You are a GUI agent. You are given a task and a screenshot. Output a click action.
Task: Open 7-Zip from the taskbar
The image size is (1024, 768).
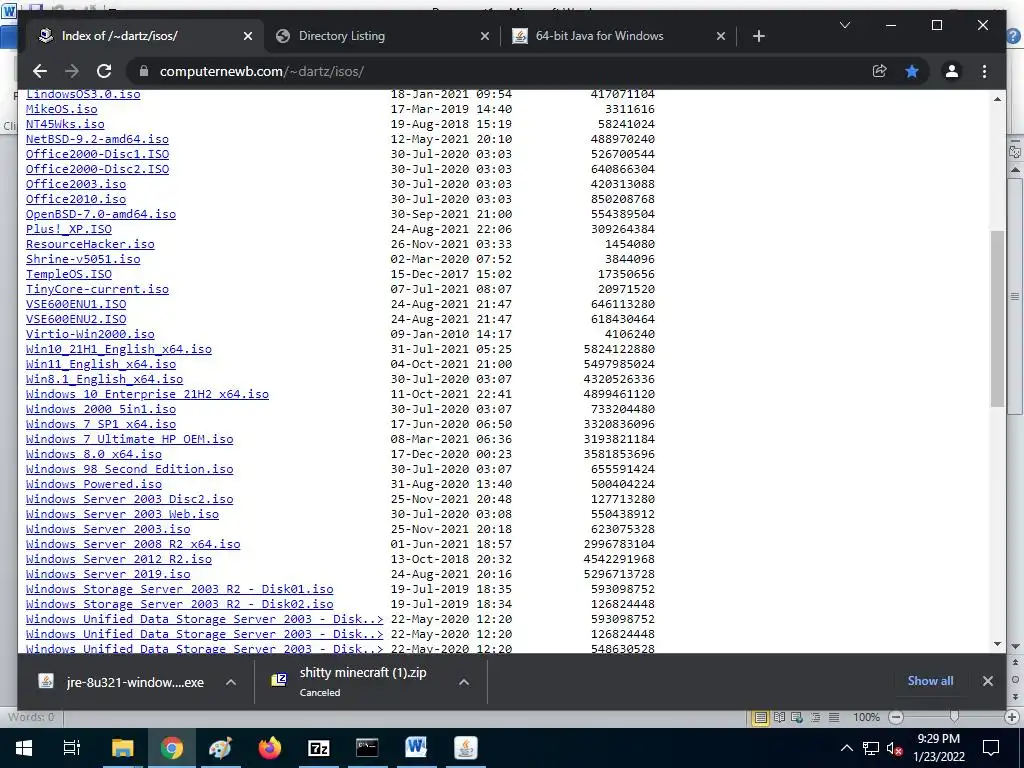point(318,748)
